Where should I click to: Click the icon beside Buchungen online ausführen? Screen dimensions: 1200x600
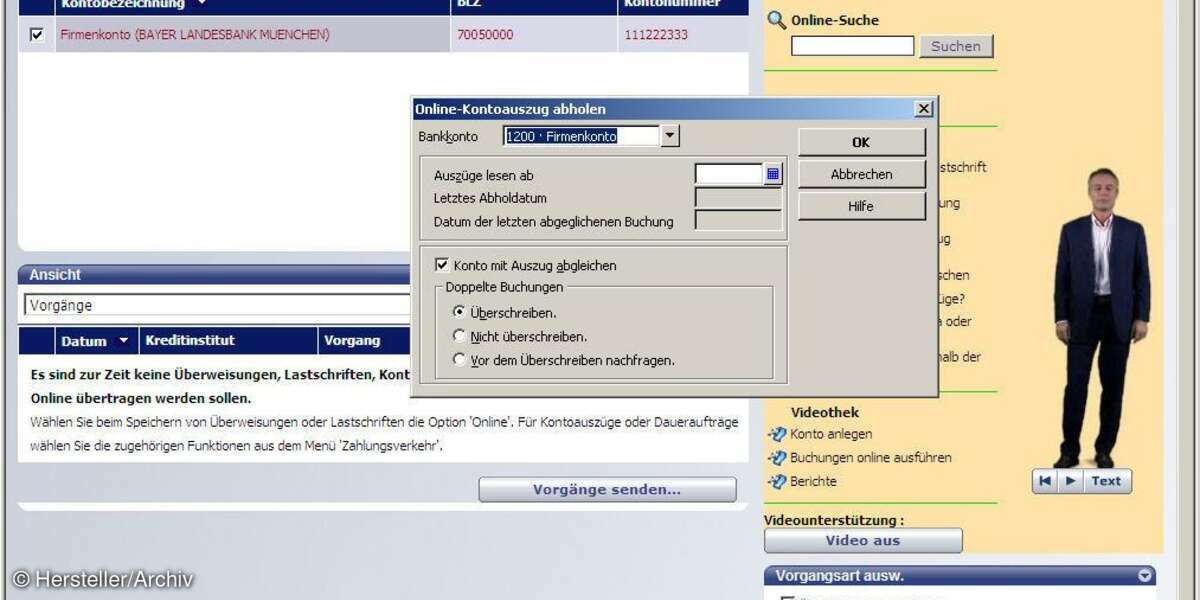pyautogui.click(x=777, y=458)
